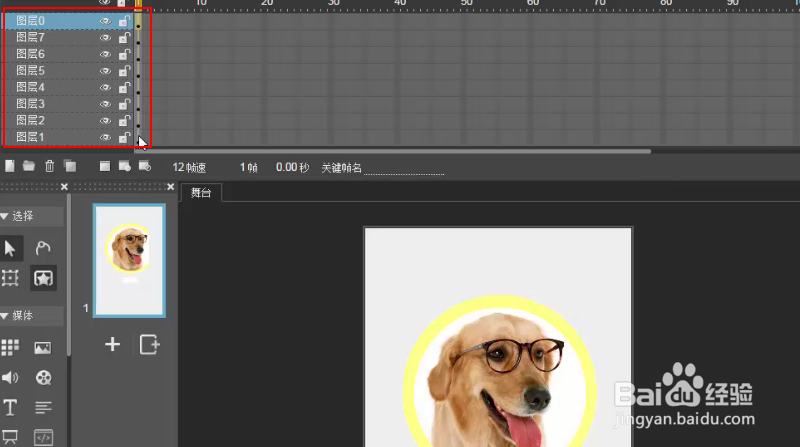Collapse the 选择 tool section

5,216
